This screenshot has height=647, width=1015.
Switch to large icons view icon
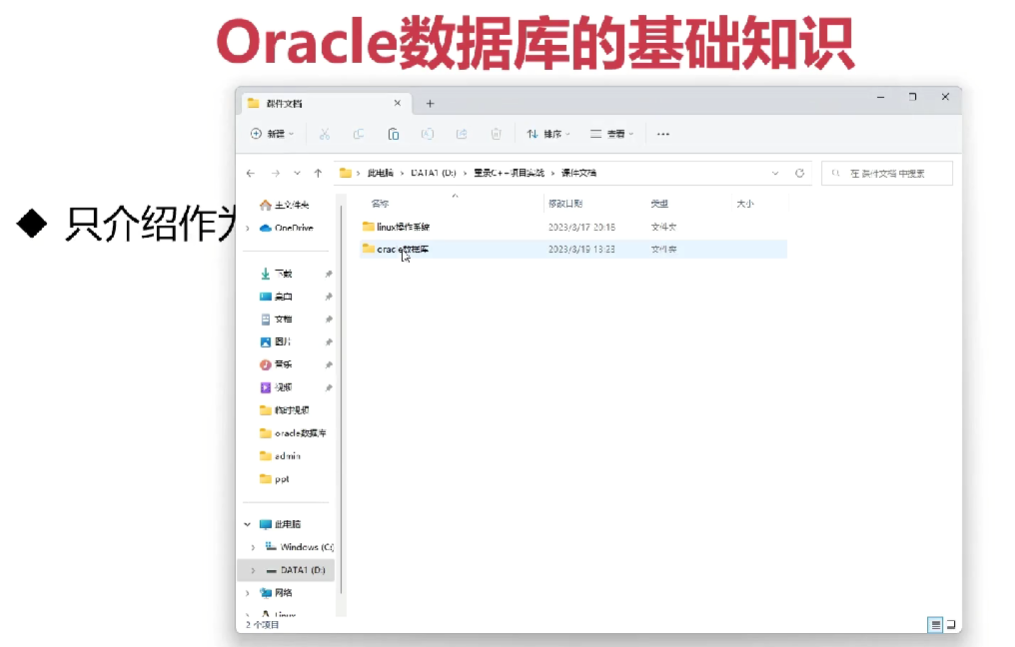[x=951, y=625]
